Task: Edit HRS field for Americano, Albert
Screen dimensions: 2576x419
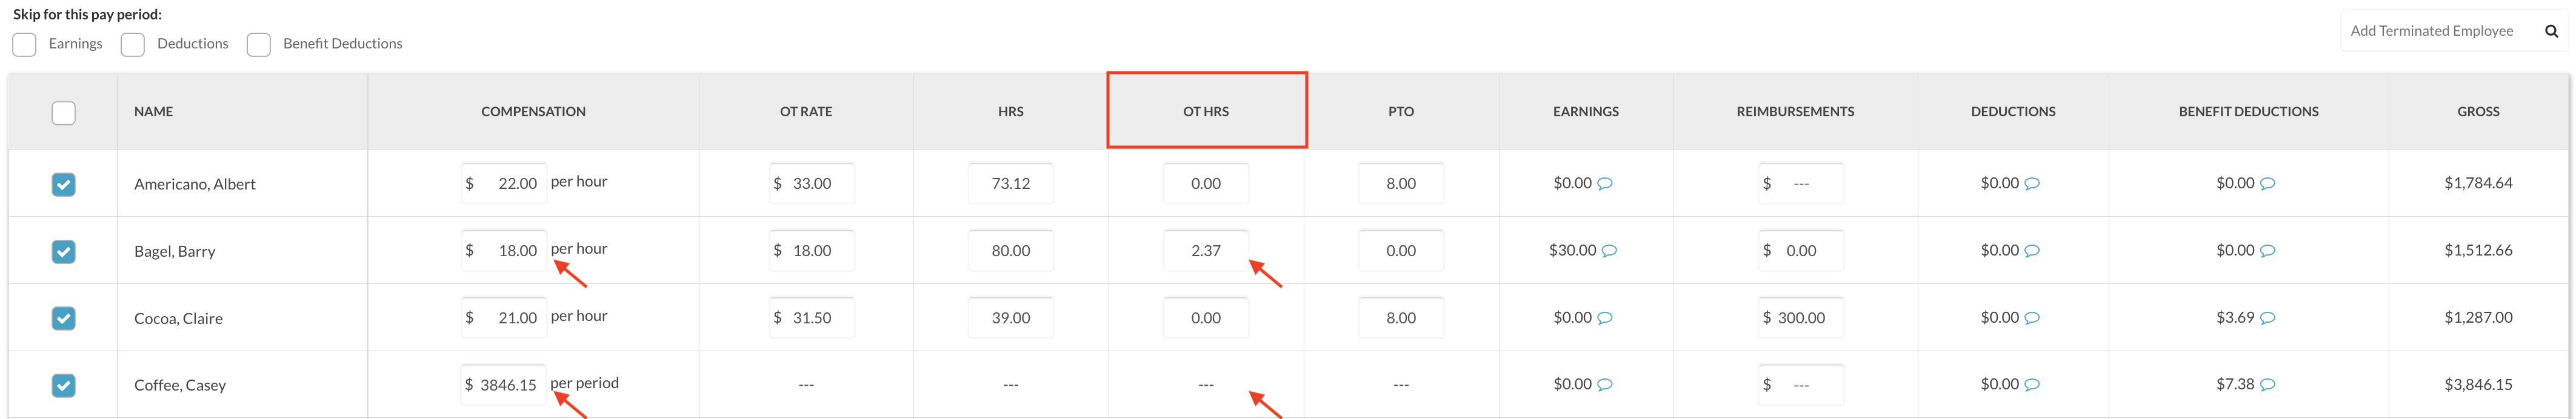Action: (1010, 184)
